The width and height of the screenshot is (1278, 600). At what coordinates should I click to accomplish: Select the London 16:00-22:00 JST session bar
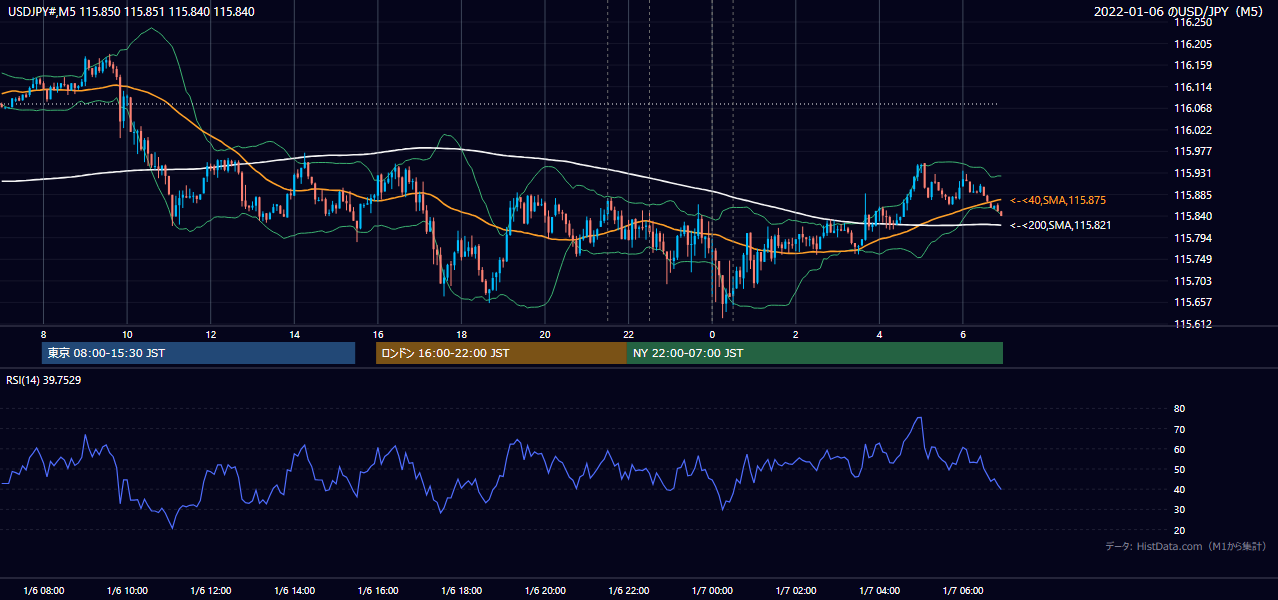tap(501, 353)
